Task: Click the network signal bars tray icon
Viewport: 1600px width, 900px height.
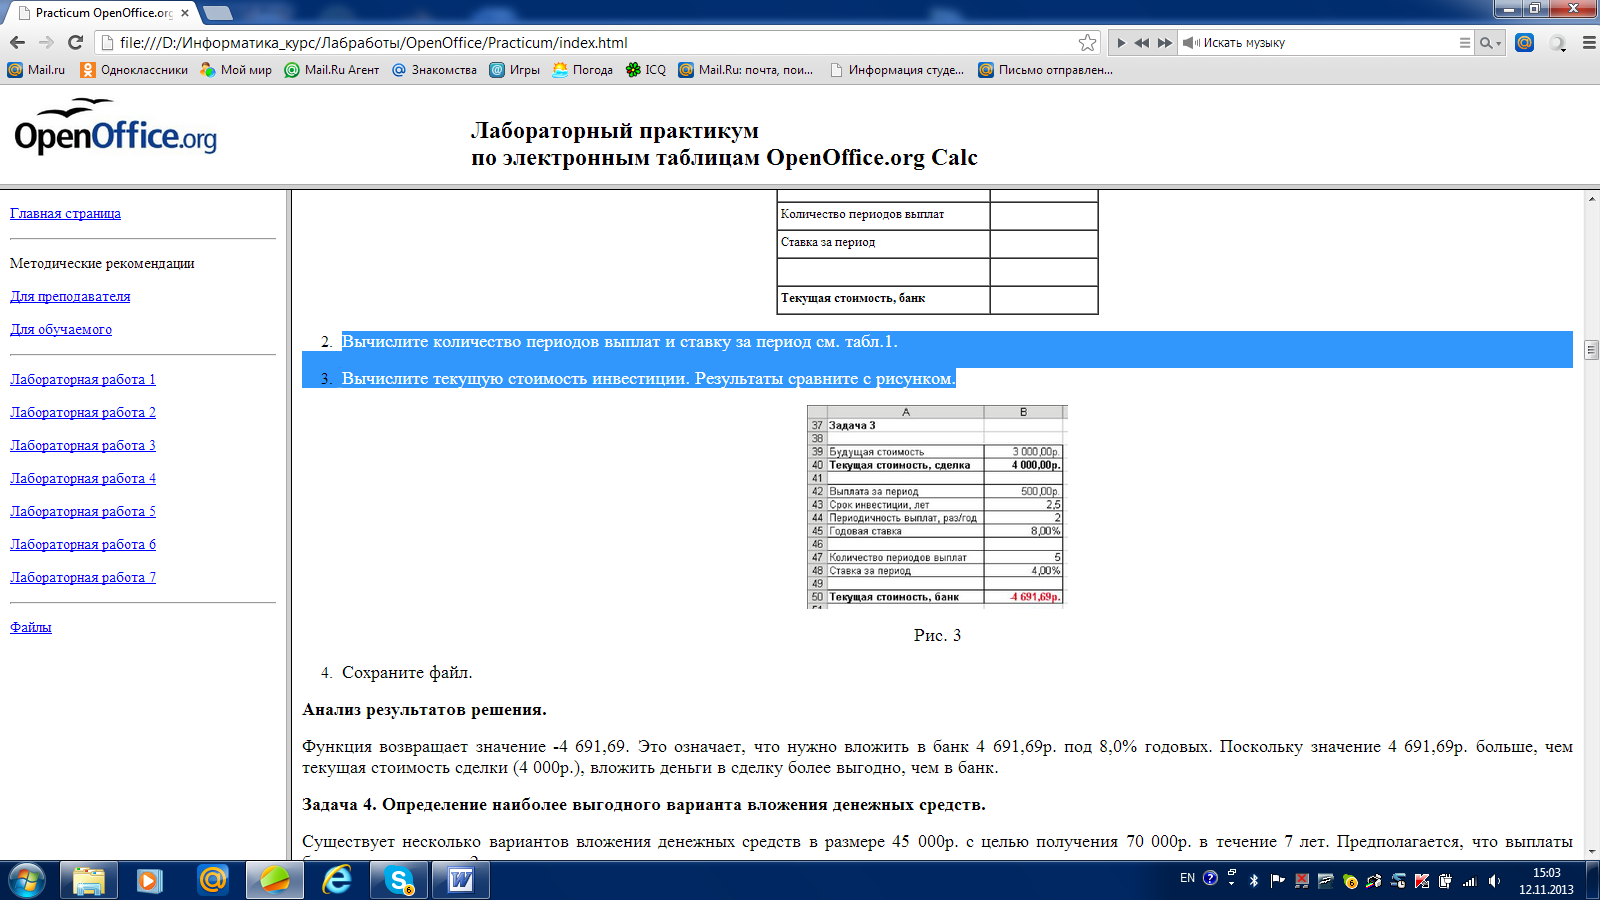Action: [1470, 881]
